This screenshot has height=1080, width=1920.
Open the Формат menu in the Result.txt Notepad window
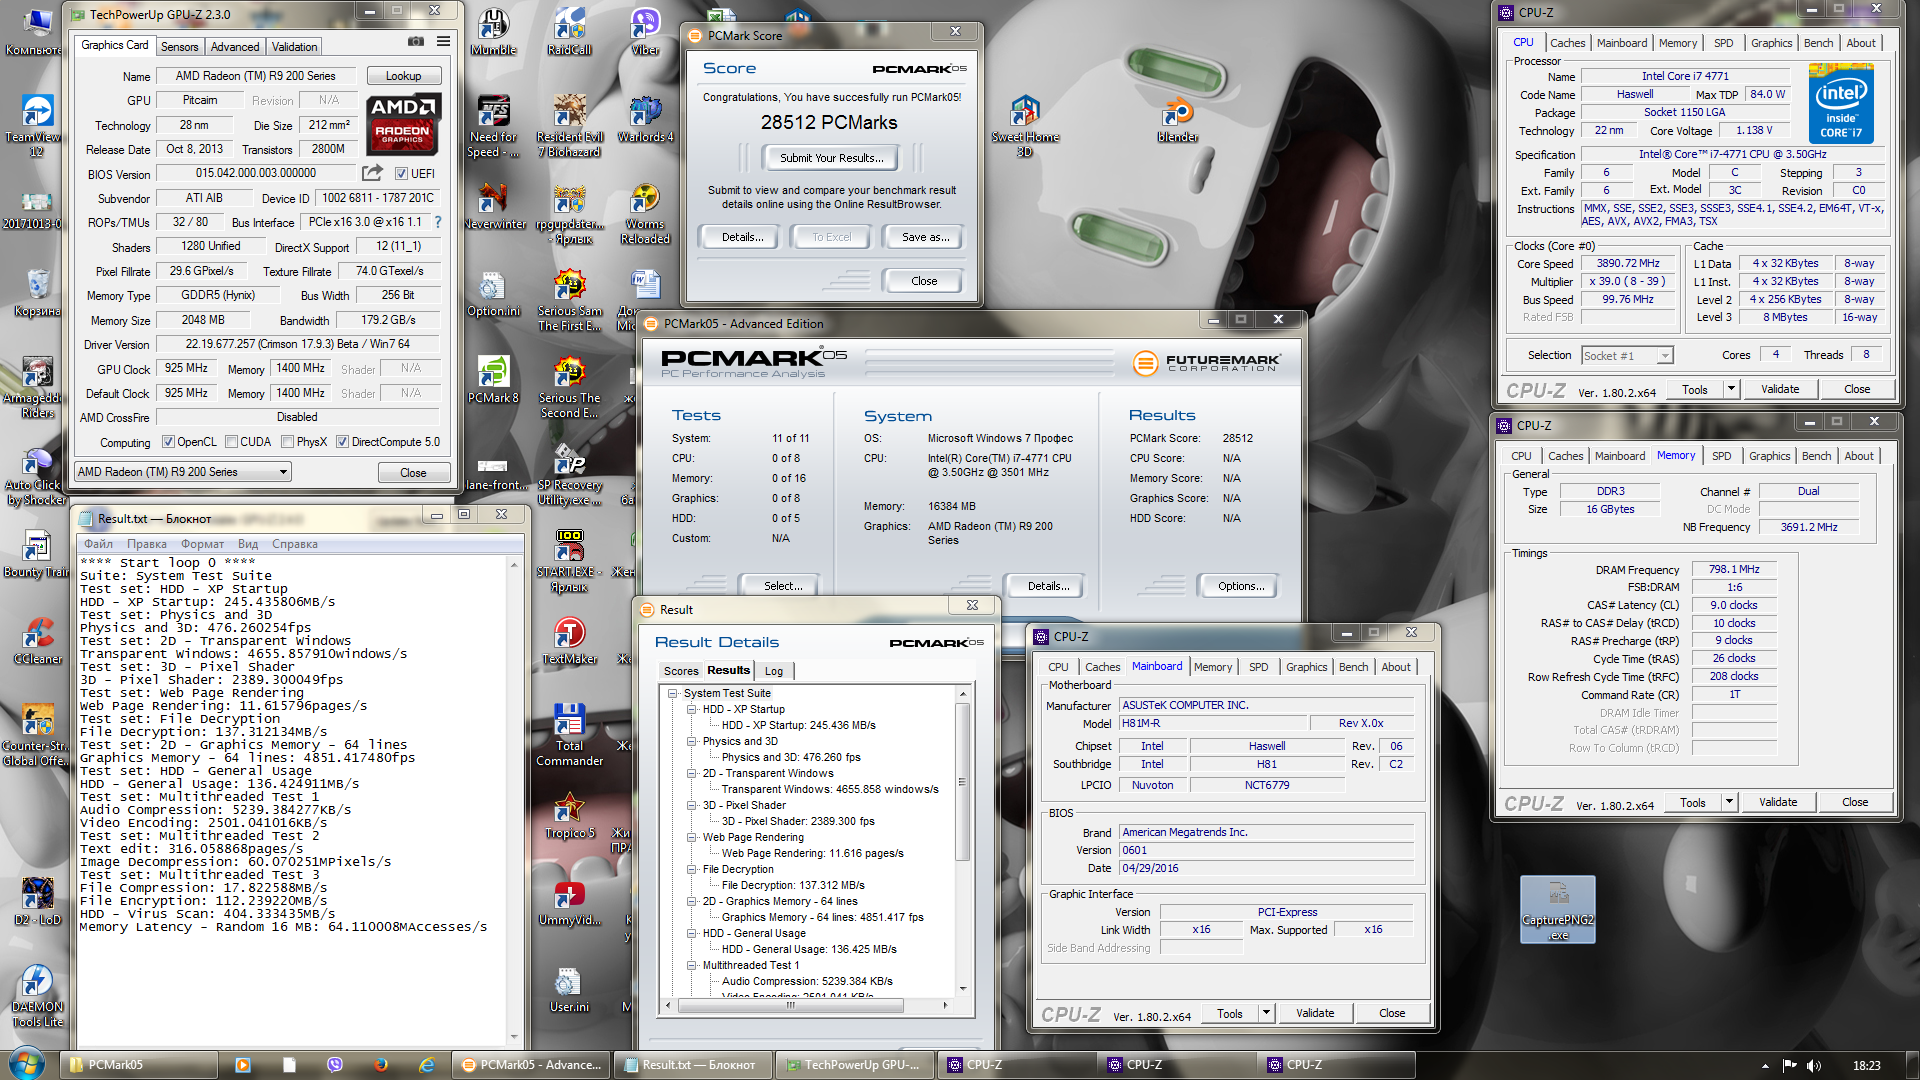[202, 544]
